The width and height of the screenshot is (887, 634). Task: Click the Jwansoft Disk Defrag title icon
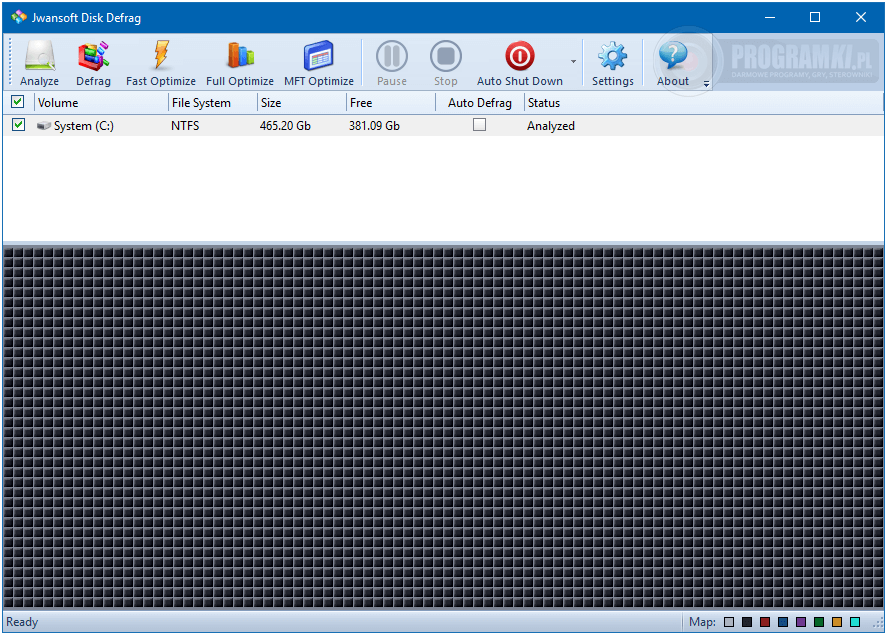pyautogui.click(x=19, y=17)
